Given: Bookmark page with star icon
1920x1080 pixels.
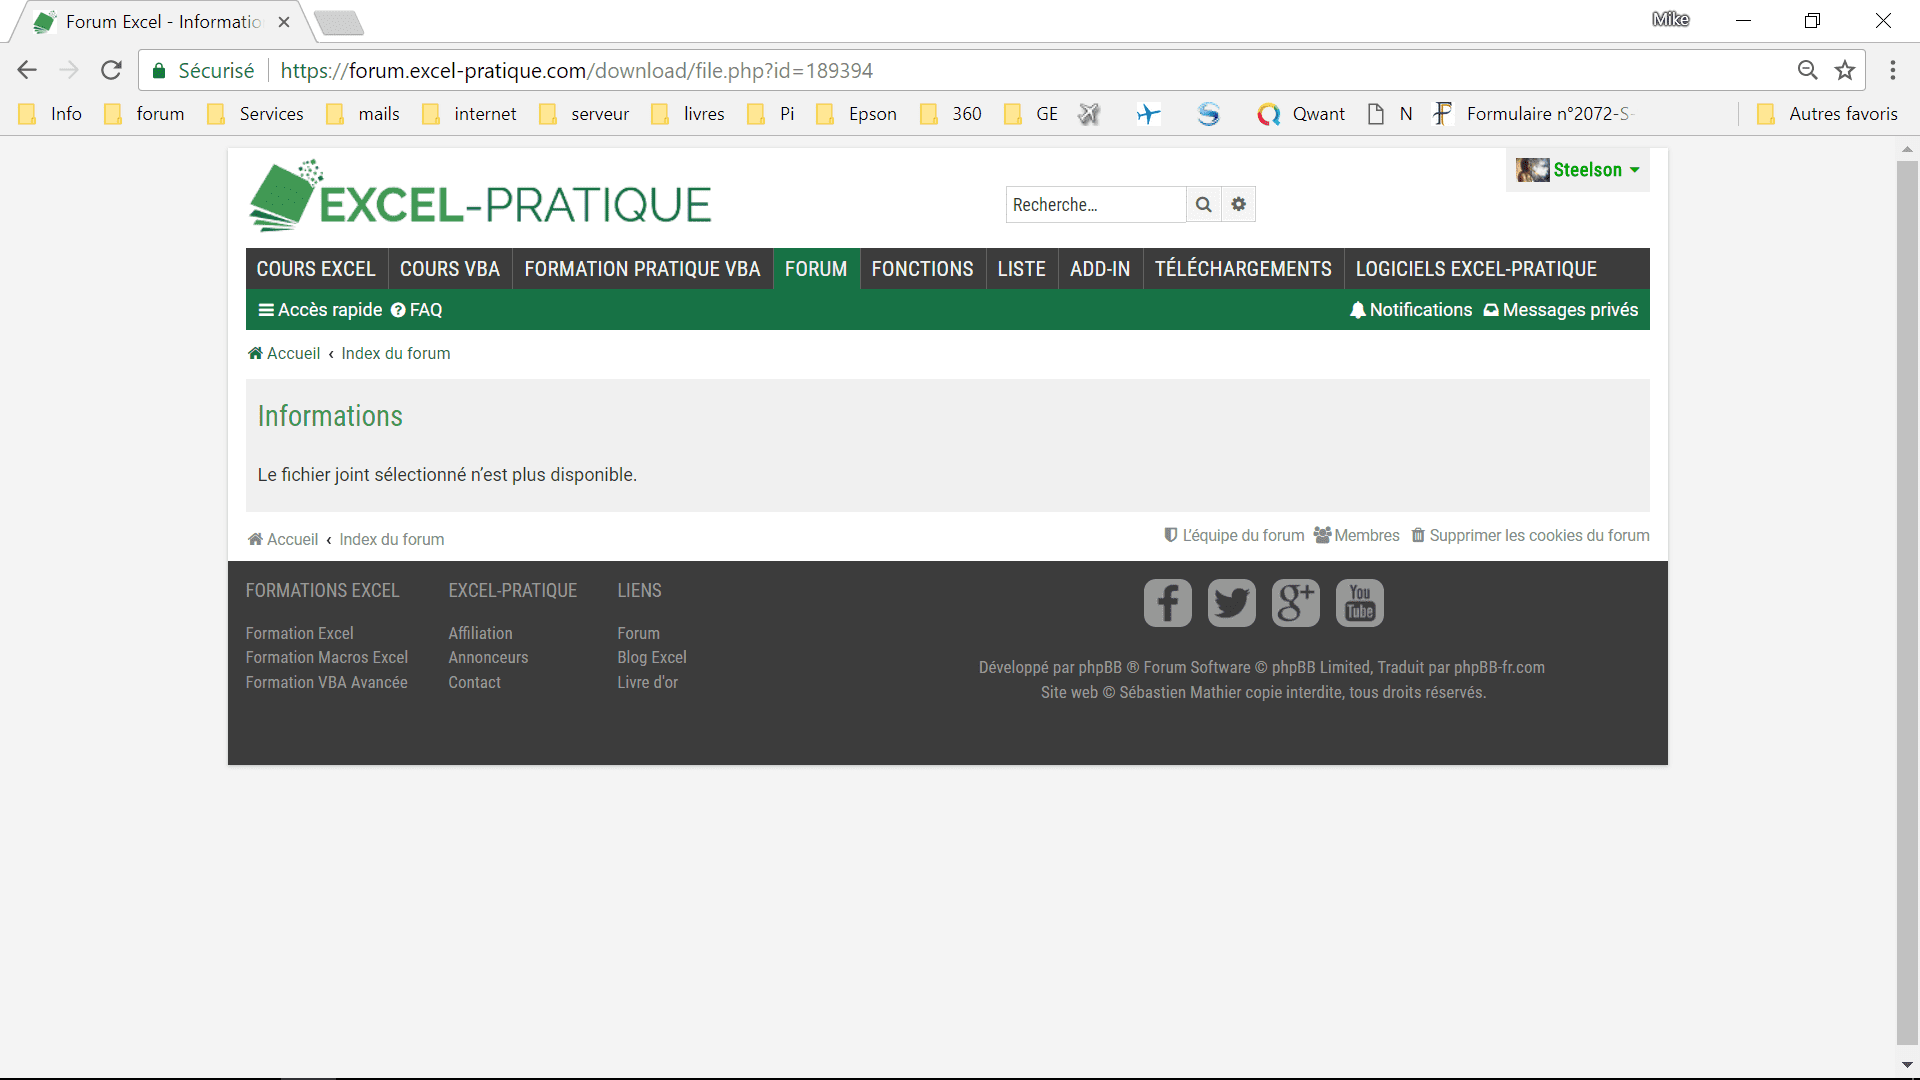Looking at the screenshot, I should coord(1844,71).
